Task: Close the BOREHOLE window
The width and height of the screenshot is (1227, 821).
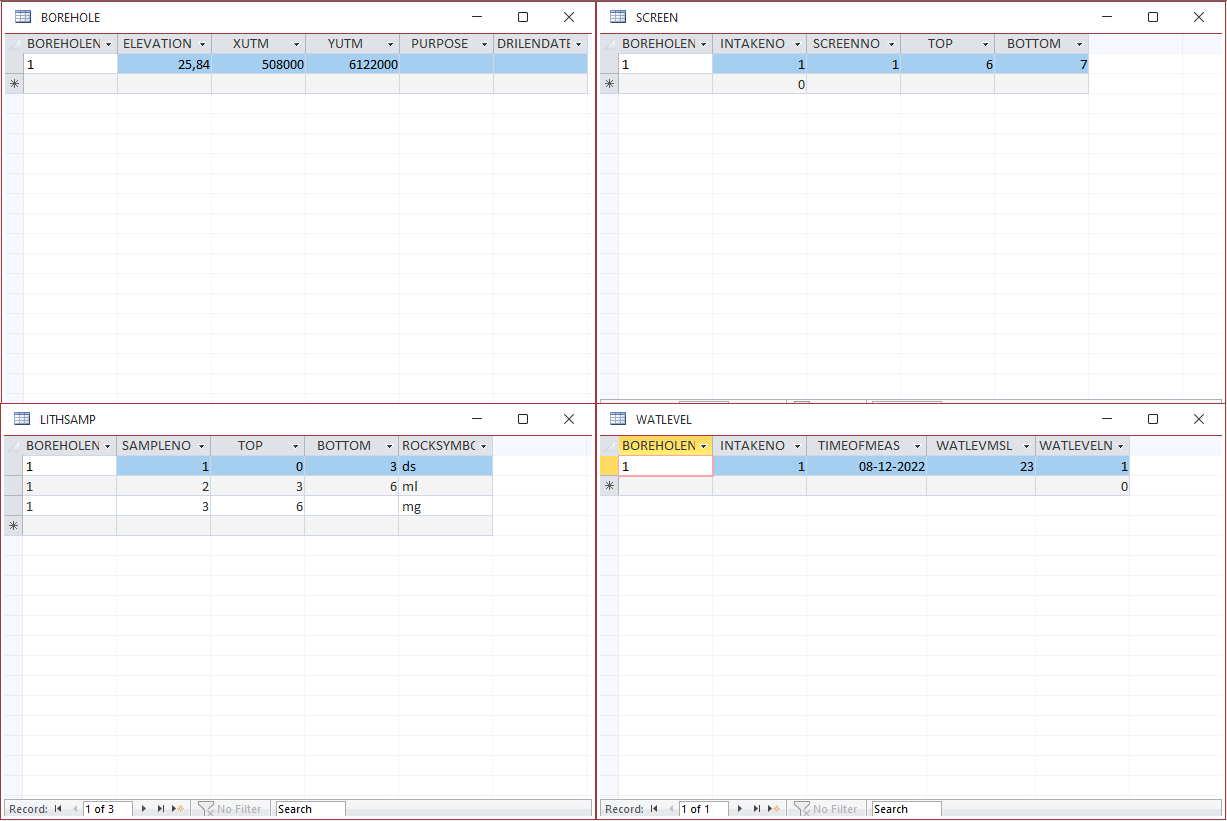Action: tap(569, 17)
